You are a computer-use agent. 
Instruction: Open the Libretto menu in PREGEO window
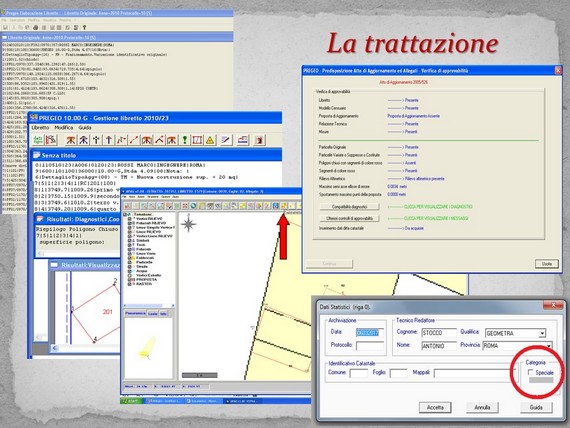click(x=40, y=128)
